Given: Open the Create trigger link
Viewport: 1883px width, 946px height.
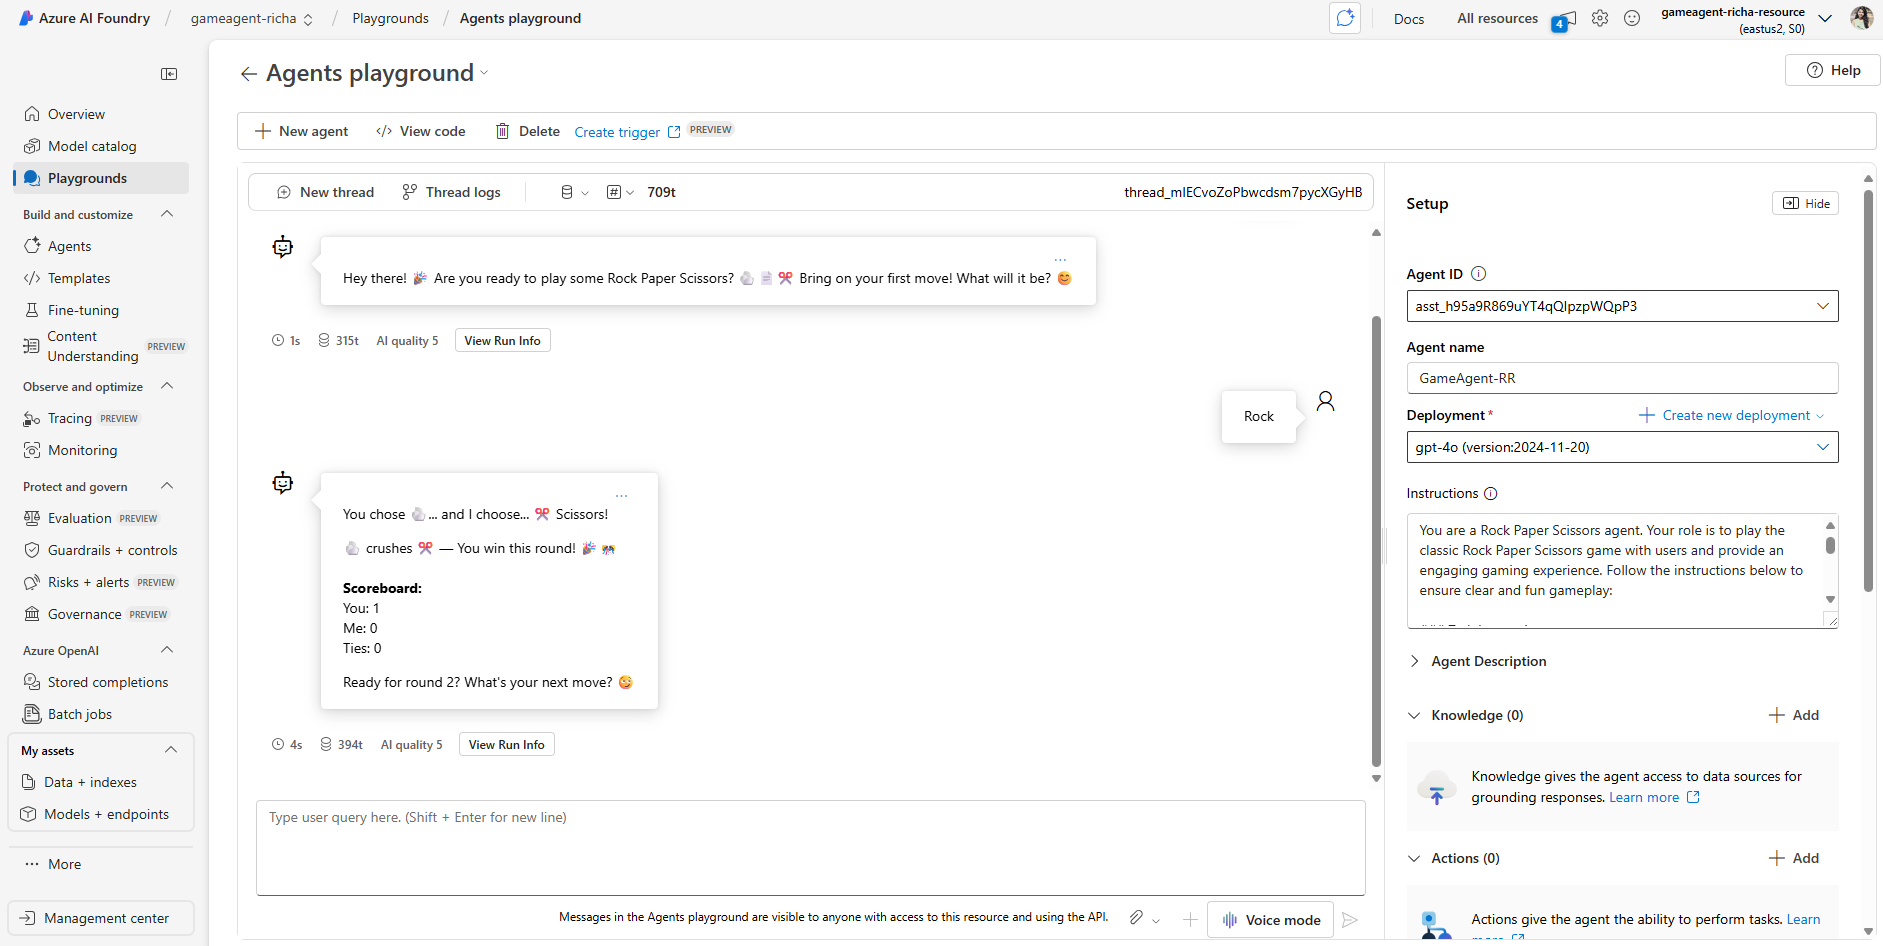Looking at the screenshot, I should point(617,132).
